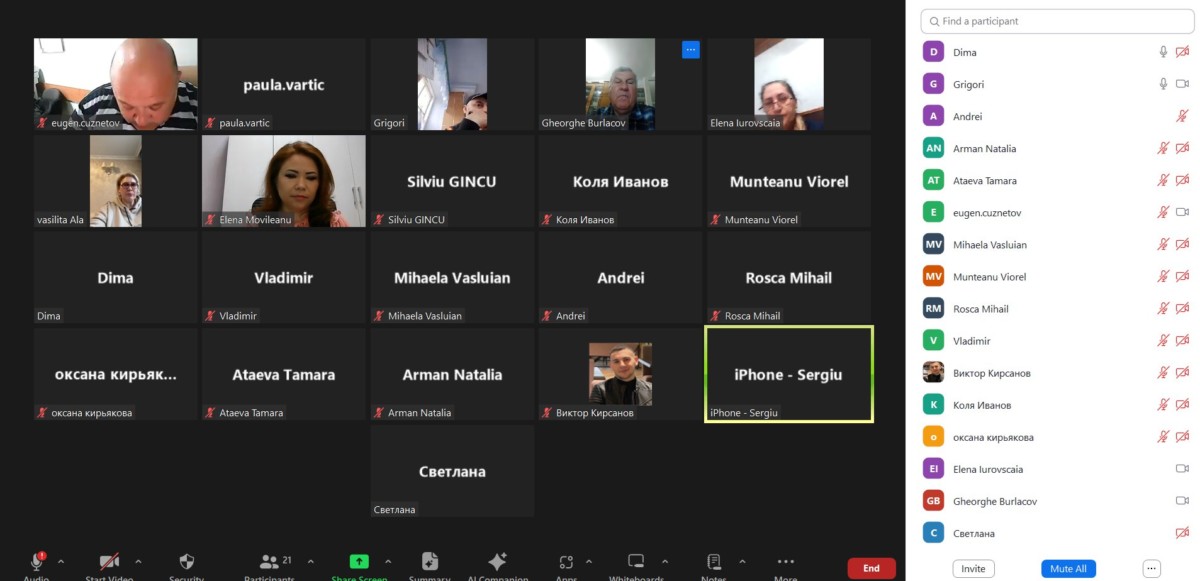Viewport: 1200px width, 581px height.
Task: Toggle eugen.cuznetov's camera icon in list
Action: click(1182, 212)
